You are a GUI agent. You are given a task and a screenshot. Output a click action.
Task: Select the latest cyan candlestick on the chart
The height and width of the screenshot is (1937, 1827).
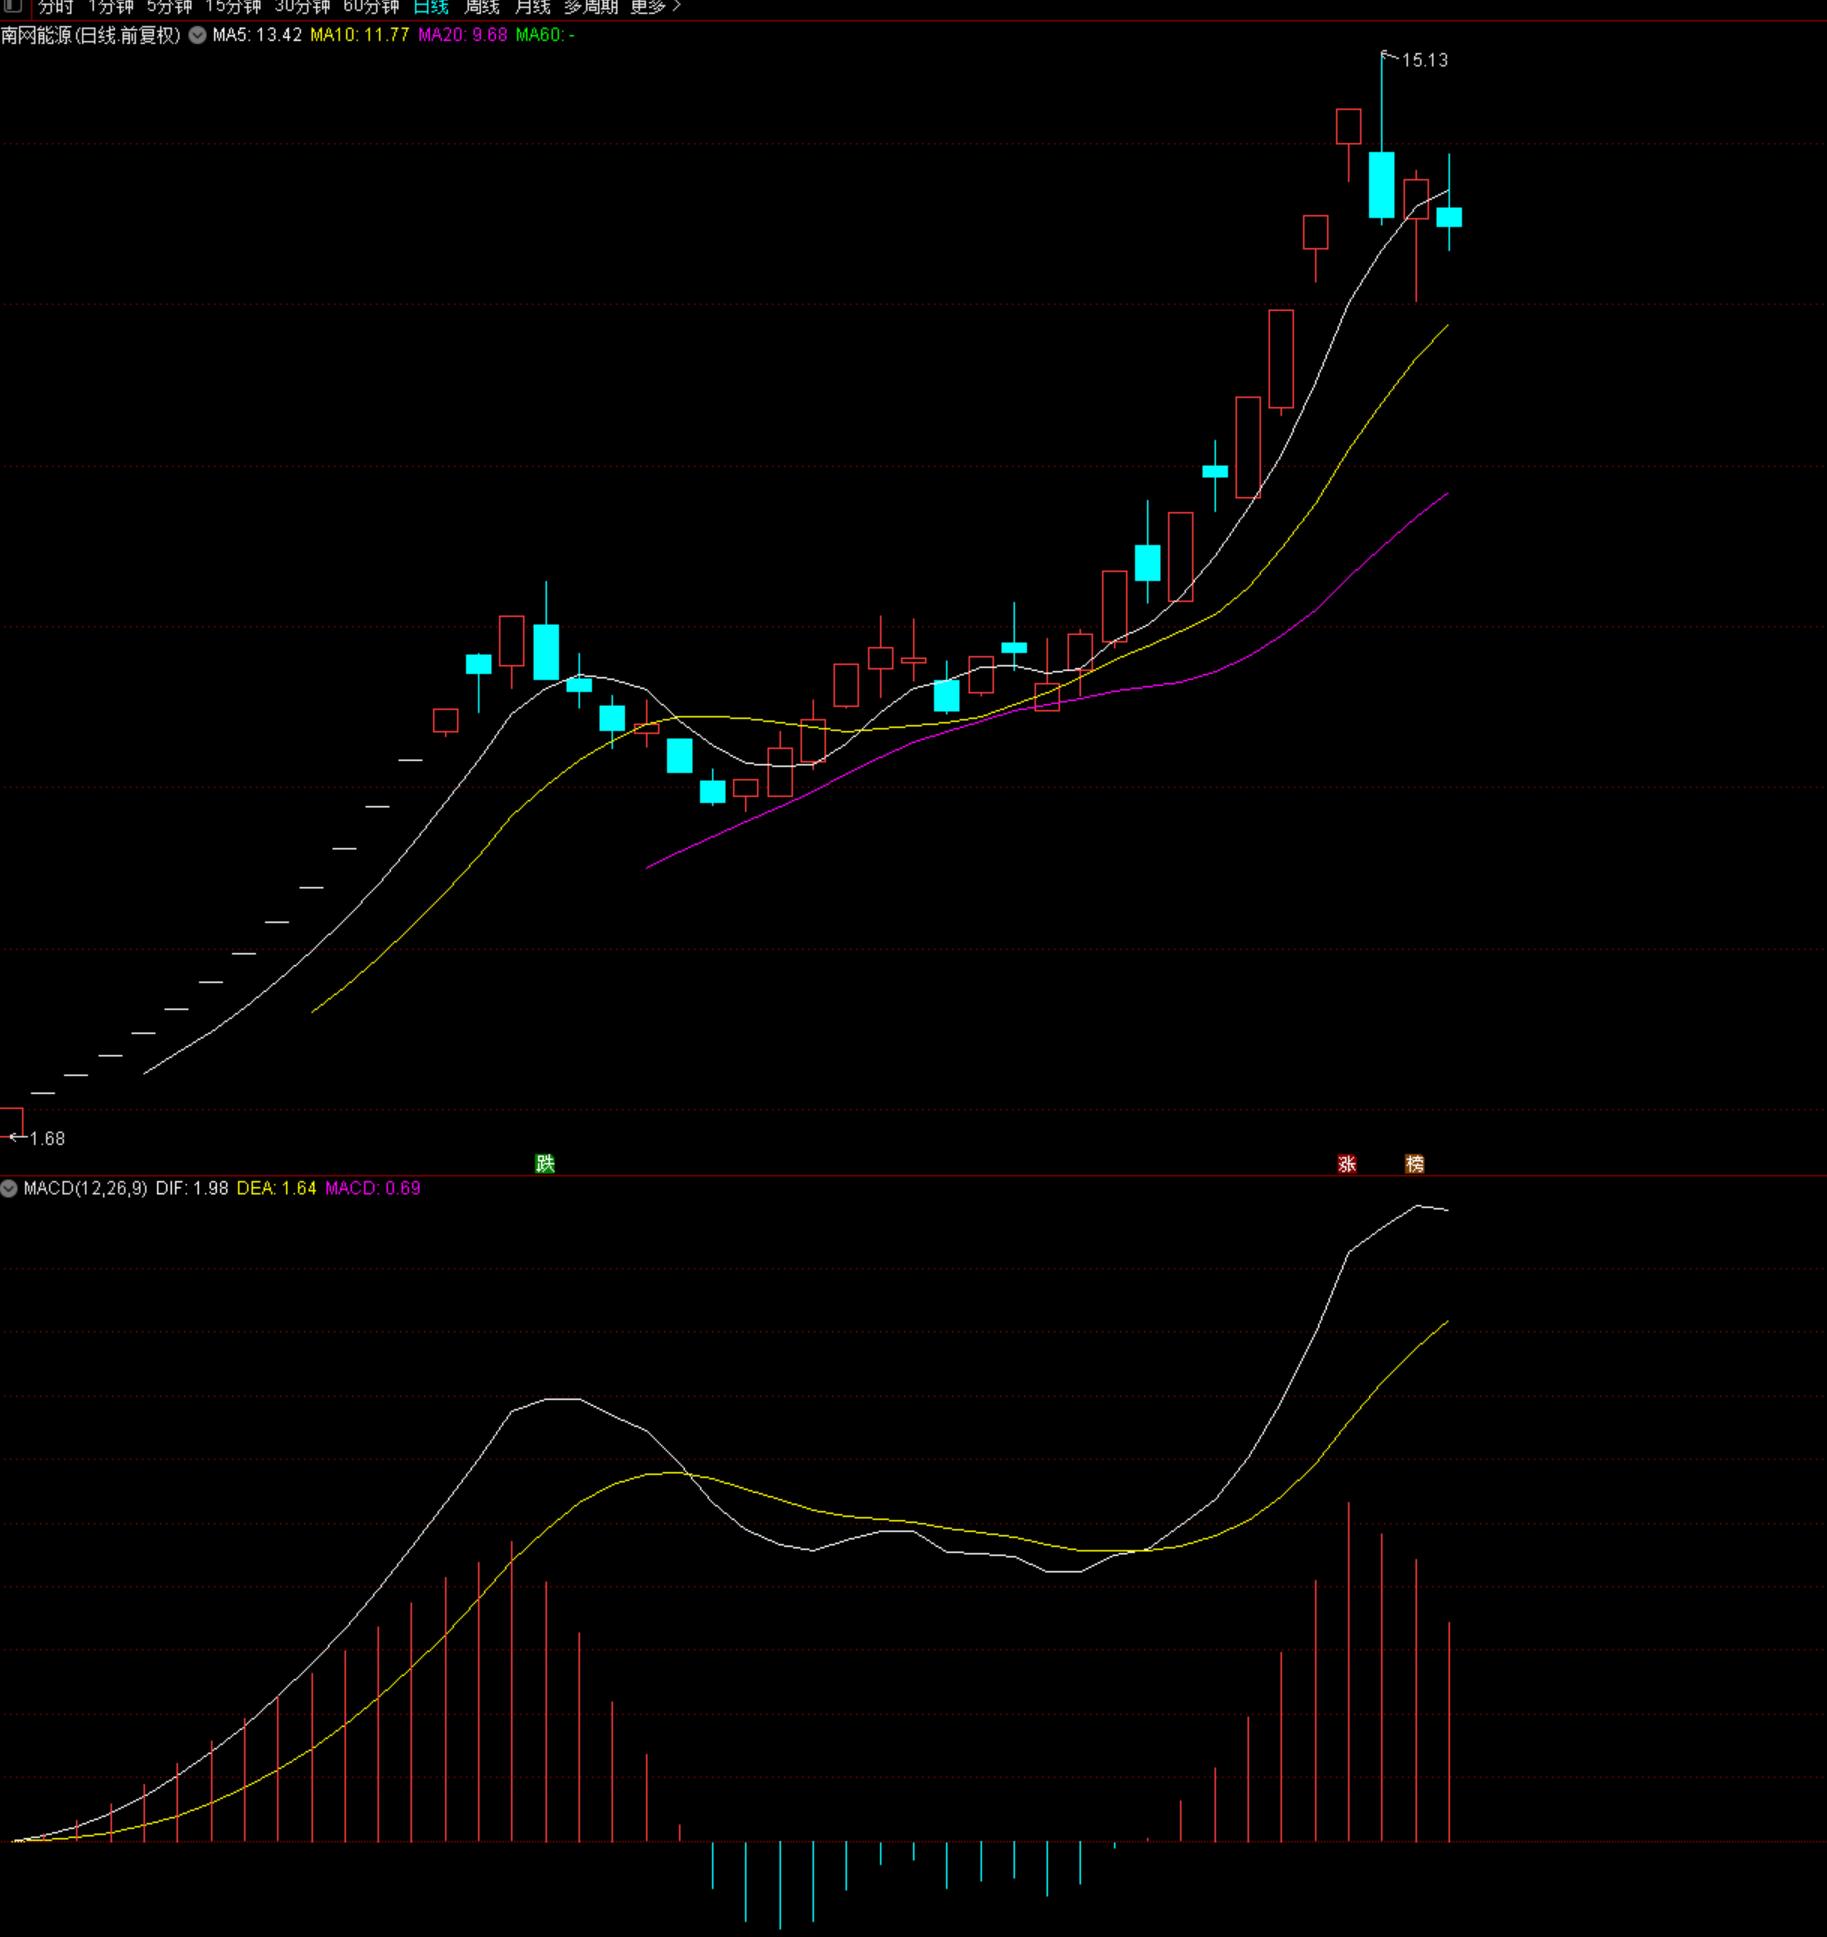pyautogui.click(x=1449, y=217)
